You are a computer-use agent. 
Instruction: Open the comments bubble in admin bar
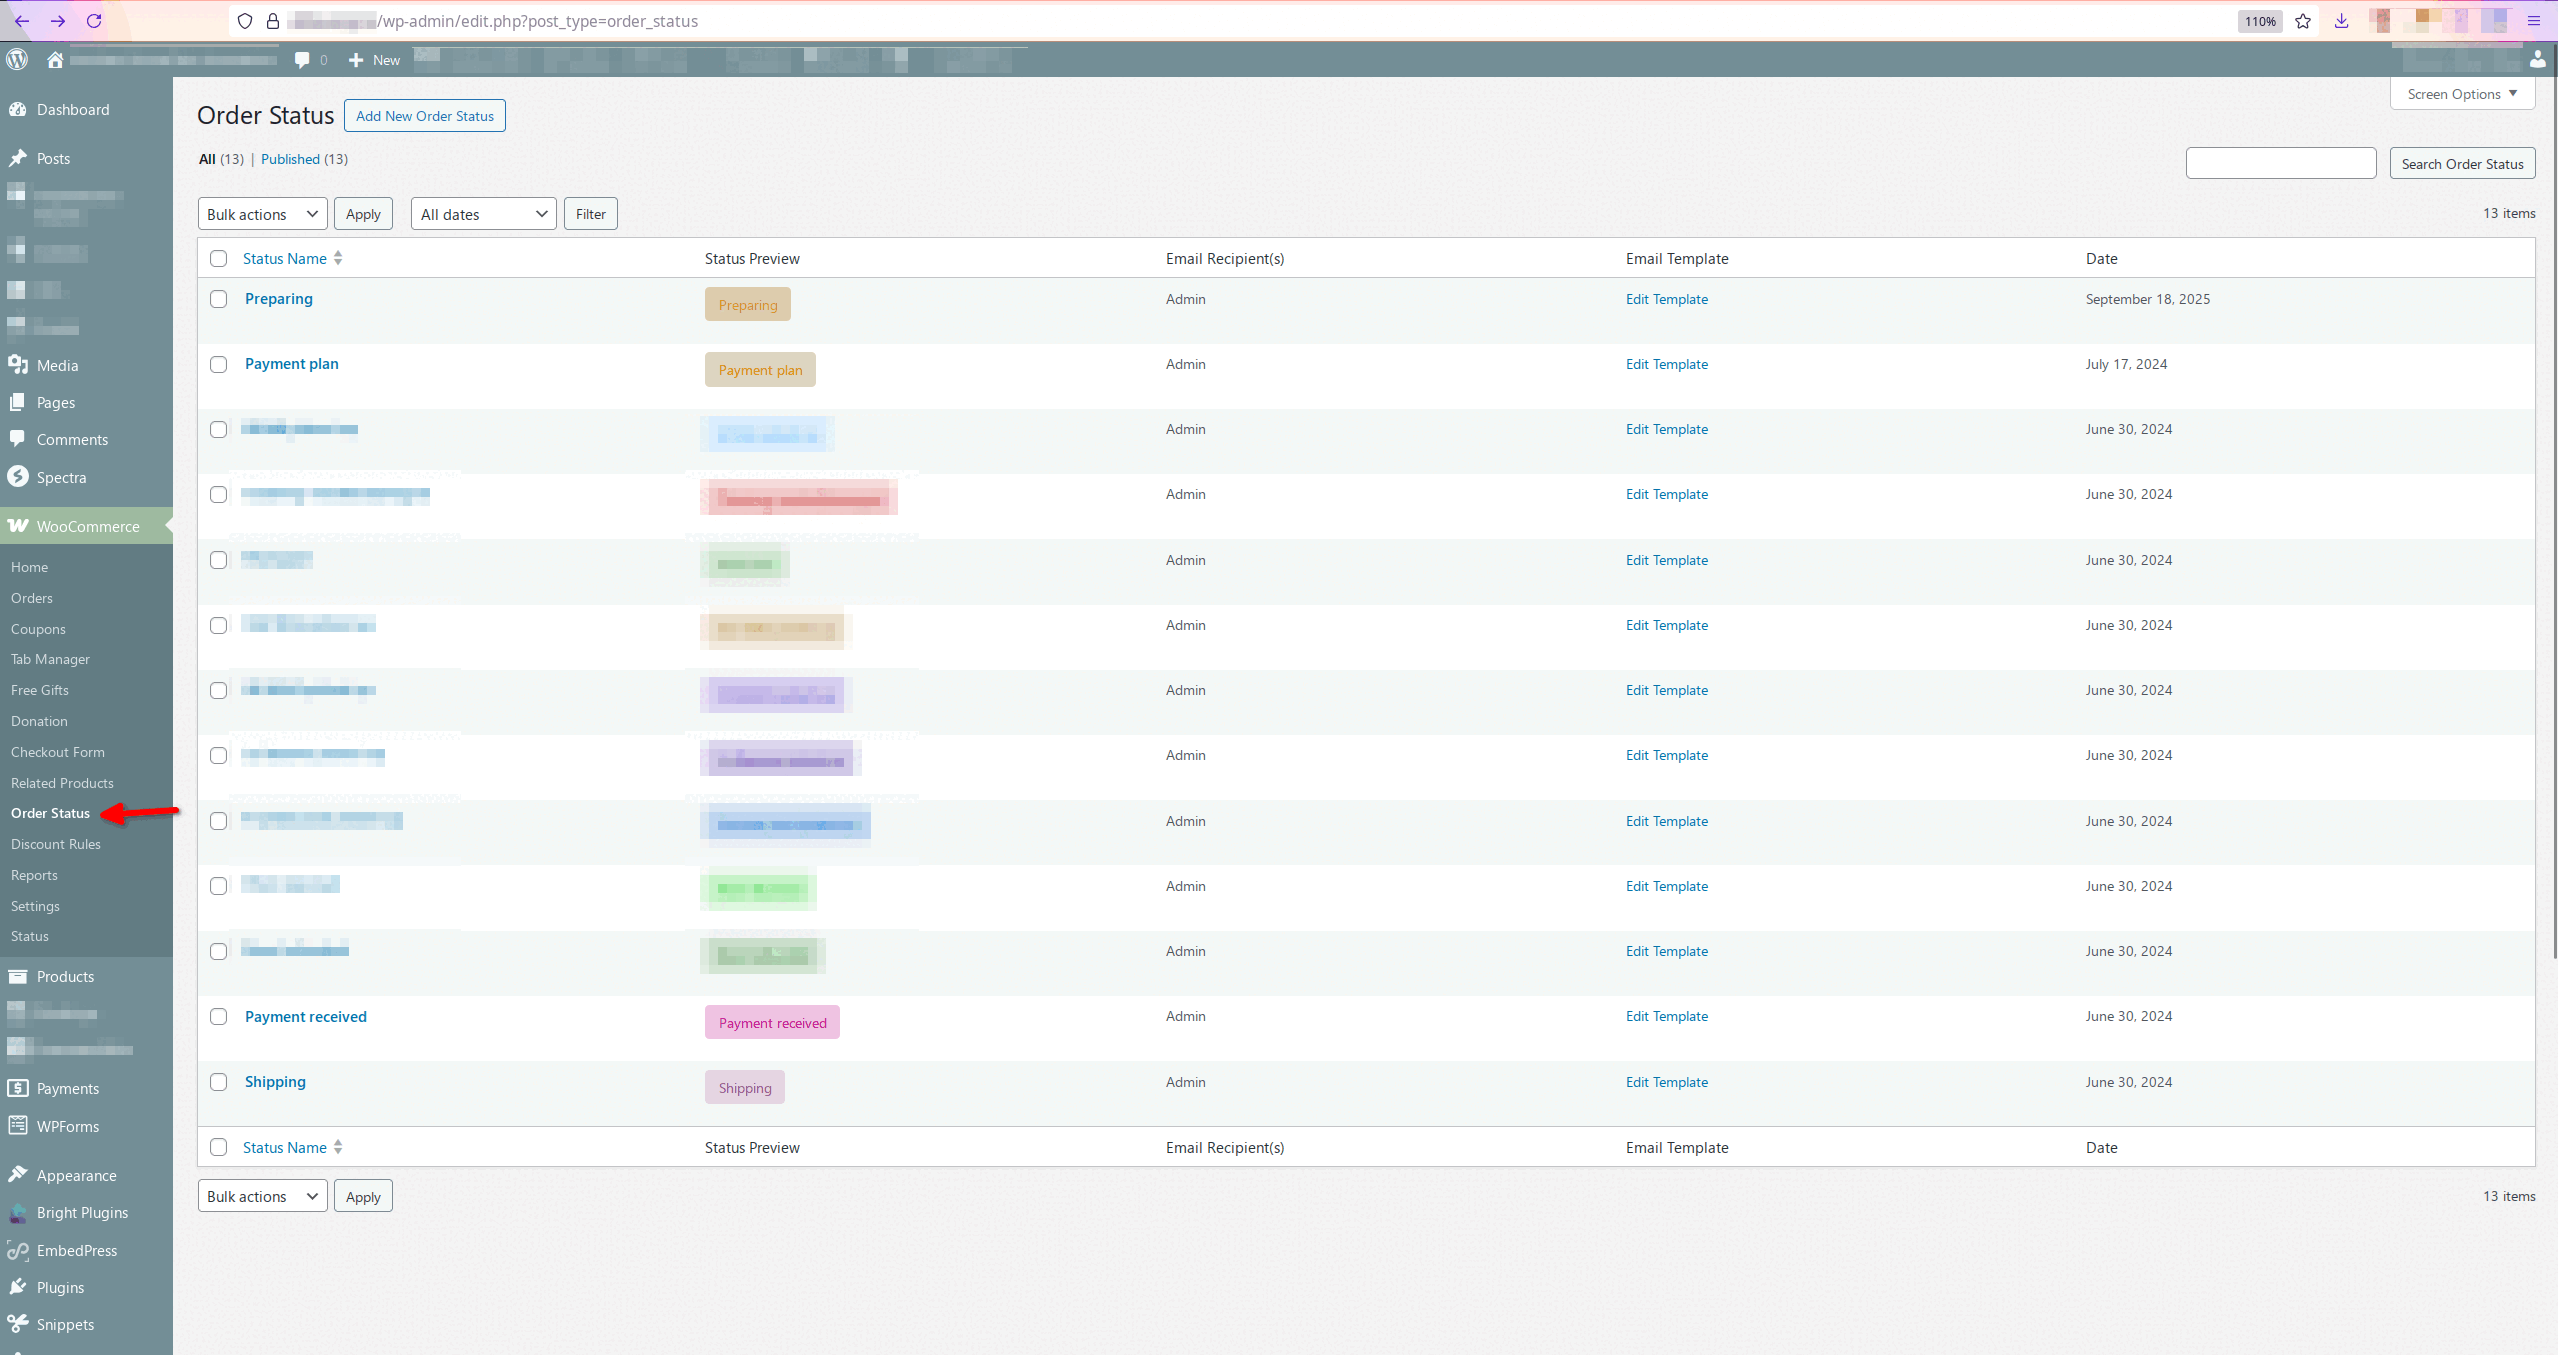302,60
